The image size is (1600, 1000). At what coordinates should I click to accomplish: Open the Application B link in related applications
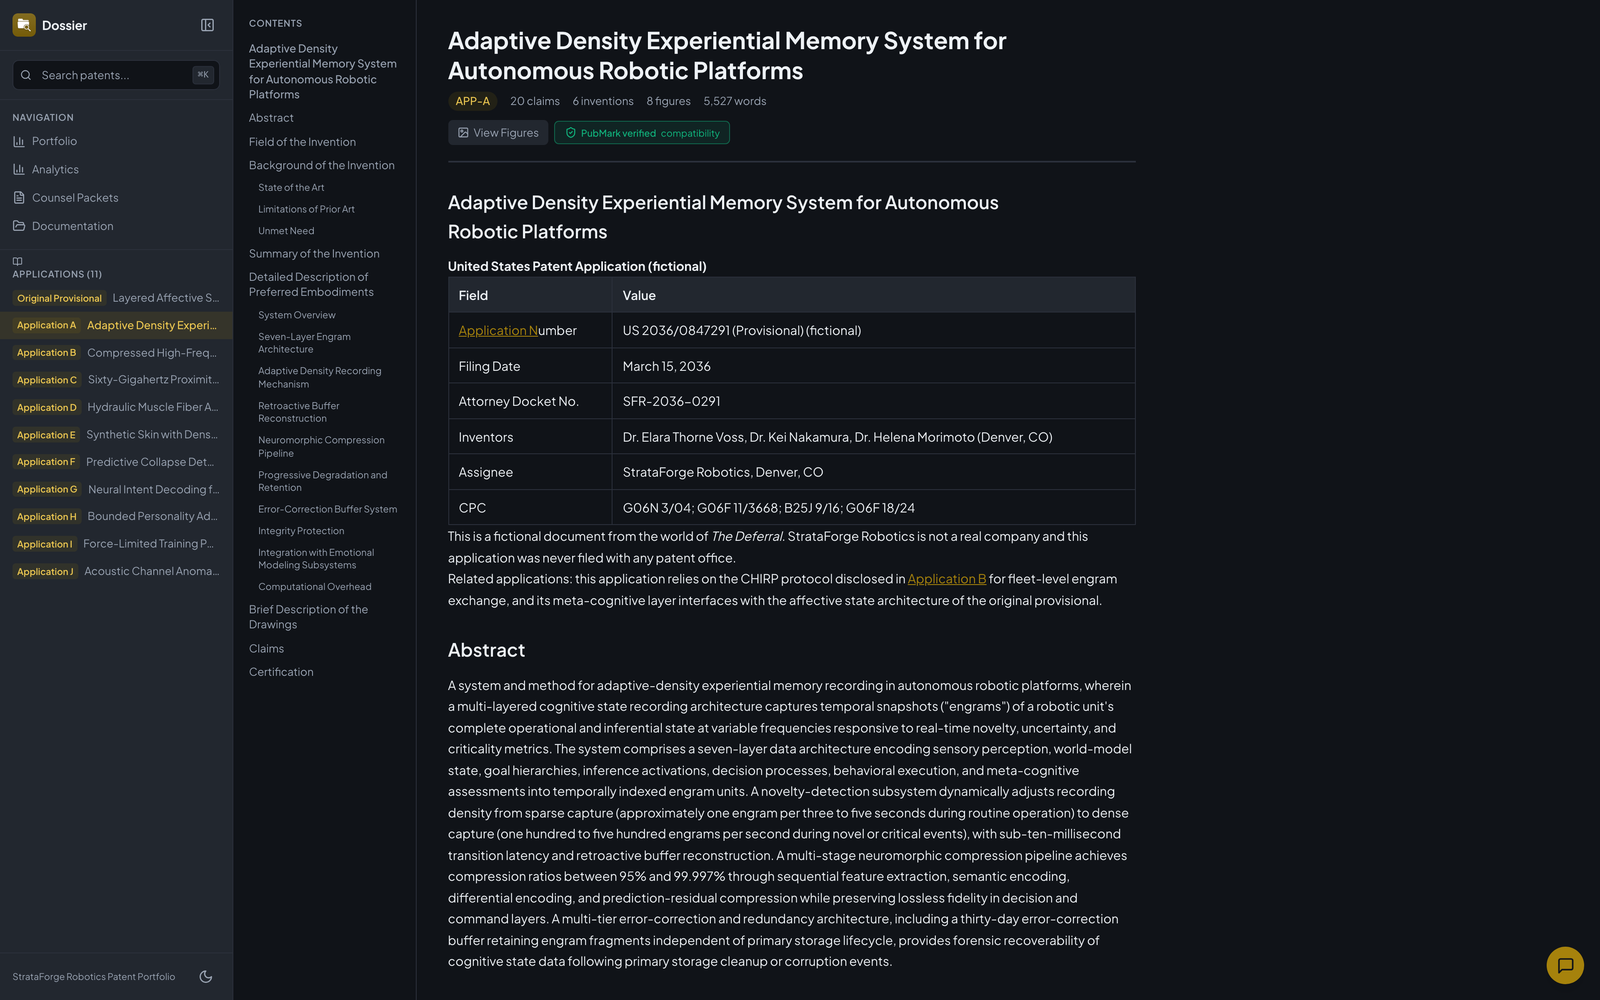[x=947, y=579]
